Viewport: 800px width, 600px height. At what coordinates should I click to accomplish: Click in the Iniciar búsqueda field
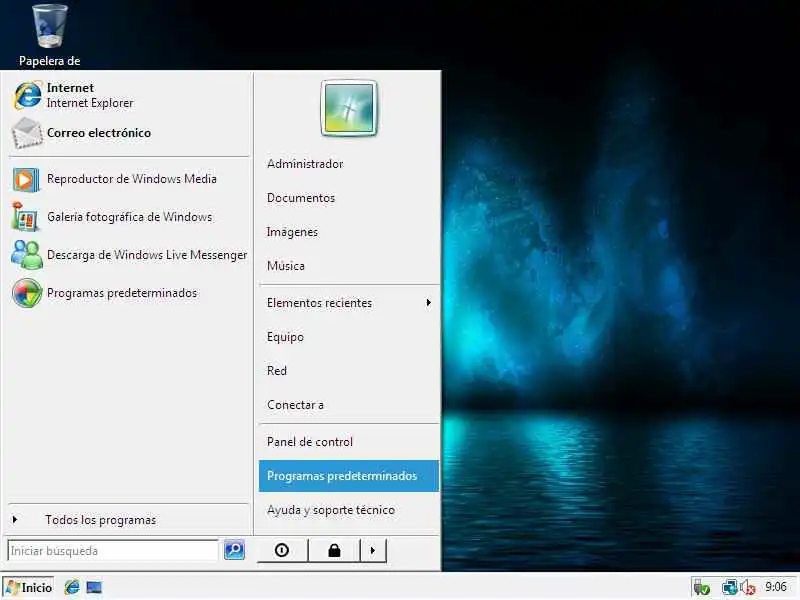click(x=113, y=551)
